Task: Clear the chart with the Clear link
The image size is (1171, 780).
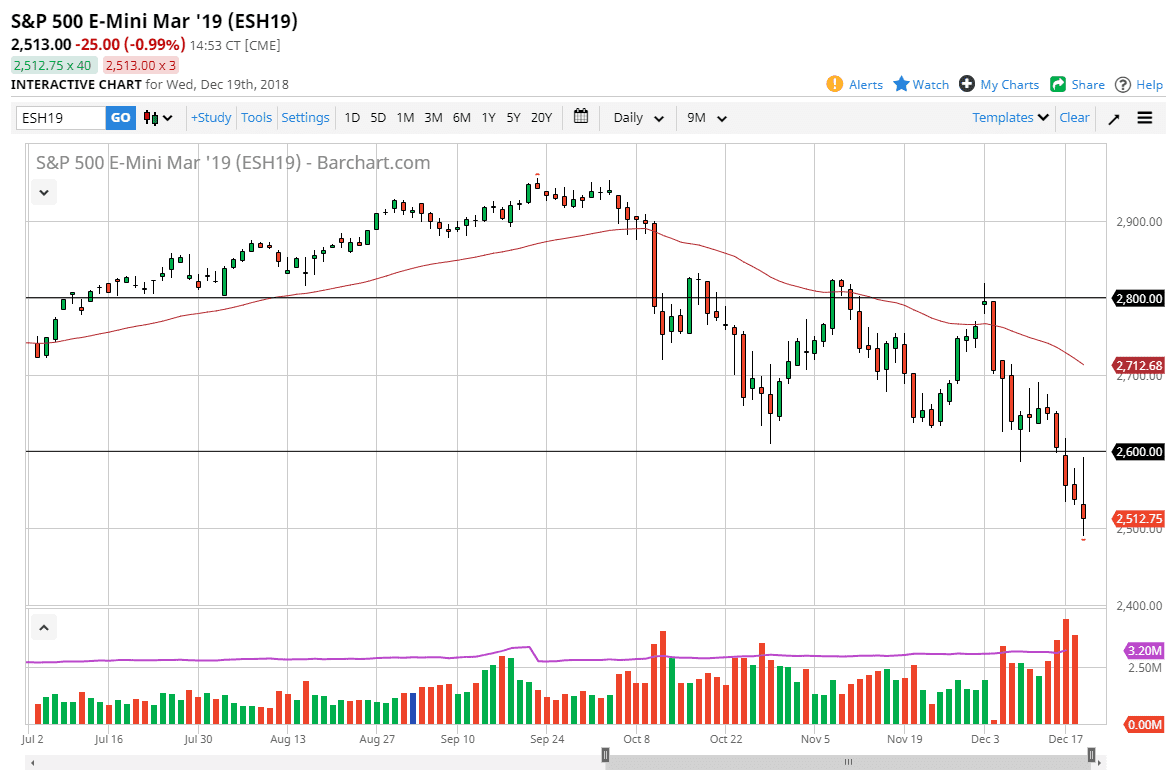Action: (x=1074, y=117)
